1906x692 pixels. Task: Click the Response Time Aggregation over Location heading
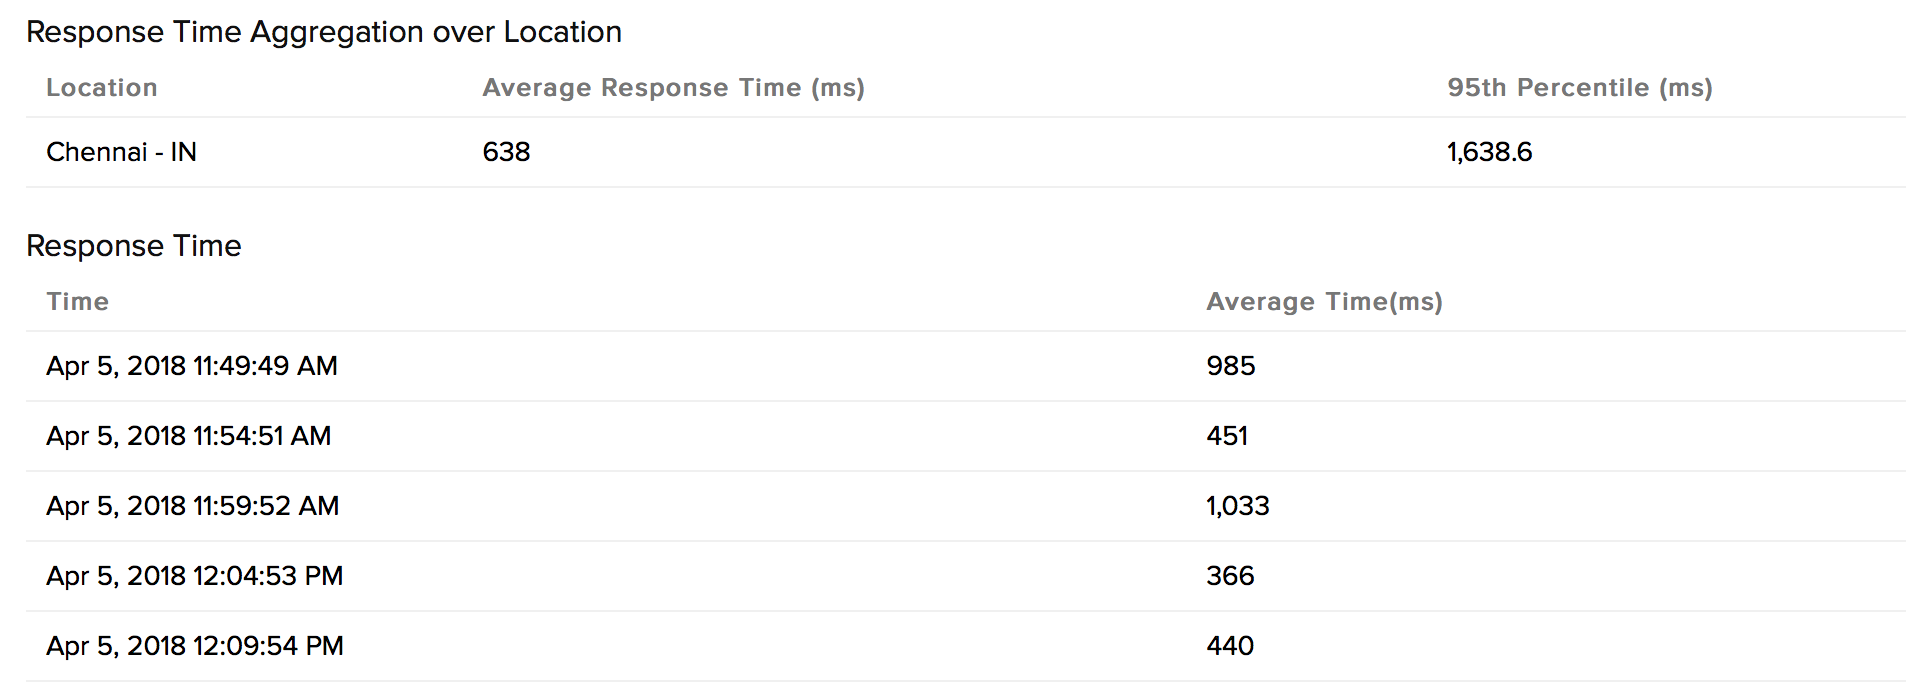coord(324,32)
